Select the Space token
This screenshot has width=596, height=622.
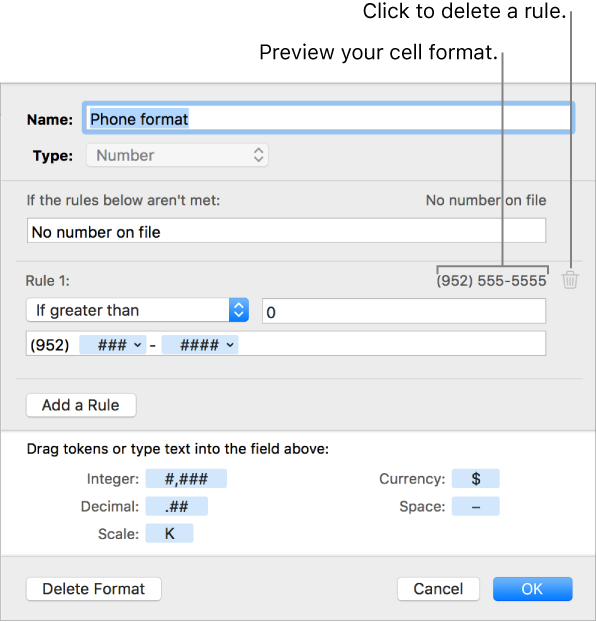476,507
